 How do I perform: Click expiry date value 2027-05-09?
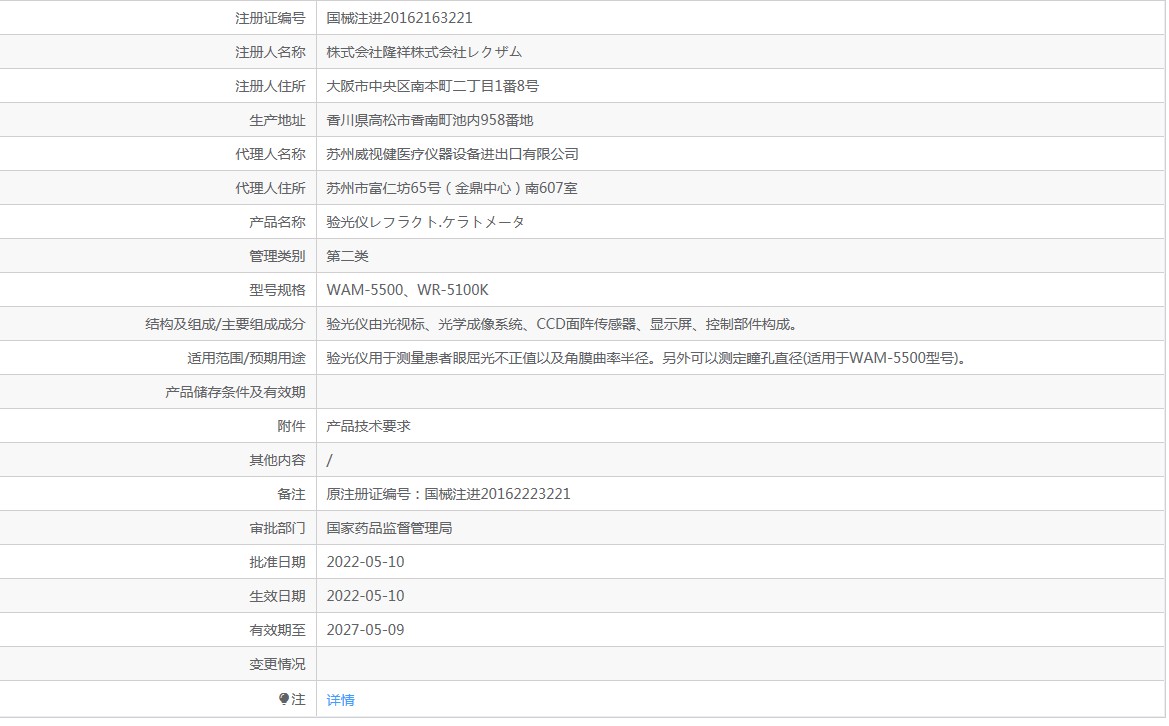pyautogui.click(x=365, y=630)
